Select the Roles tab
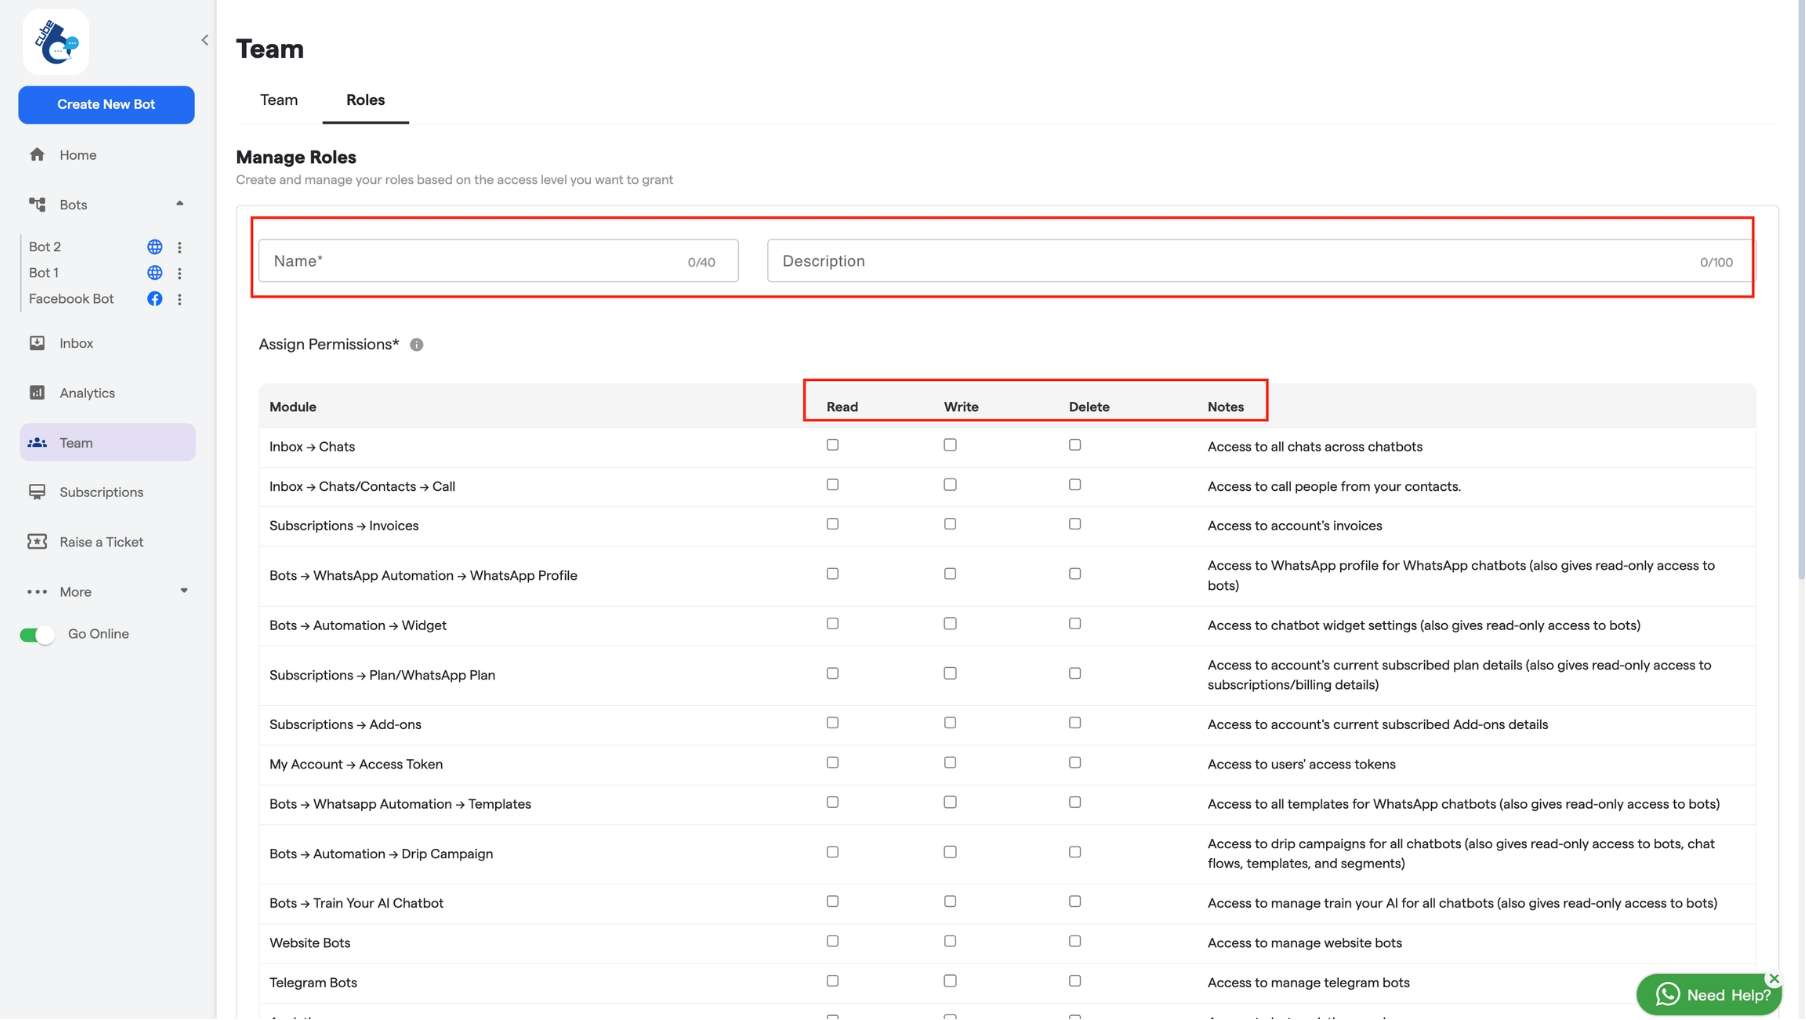 [365, 100]
